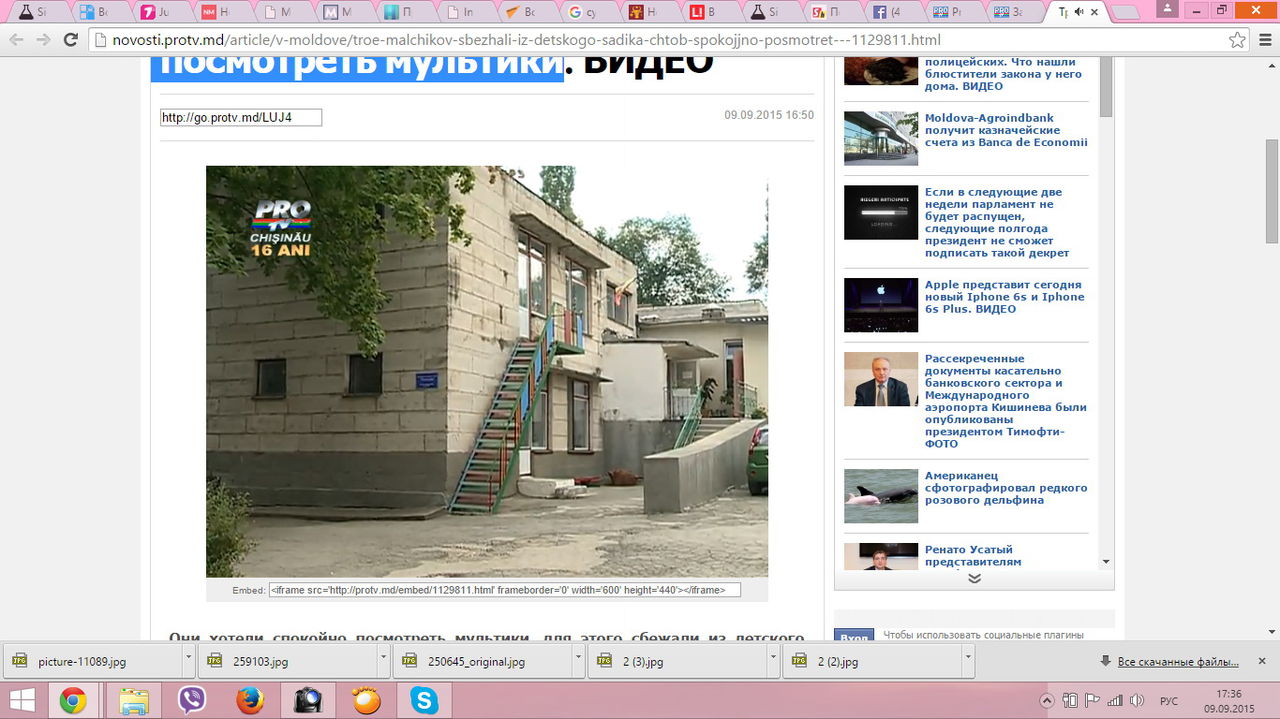Expand the news list with the double chevron
Image resolution: width=1280 pixels, height=719 pixels.
coord(974,578)
